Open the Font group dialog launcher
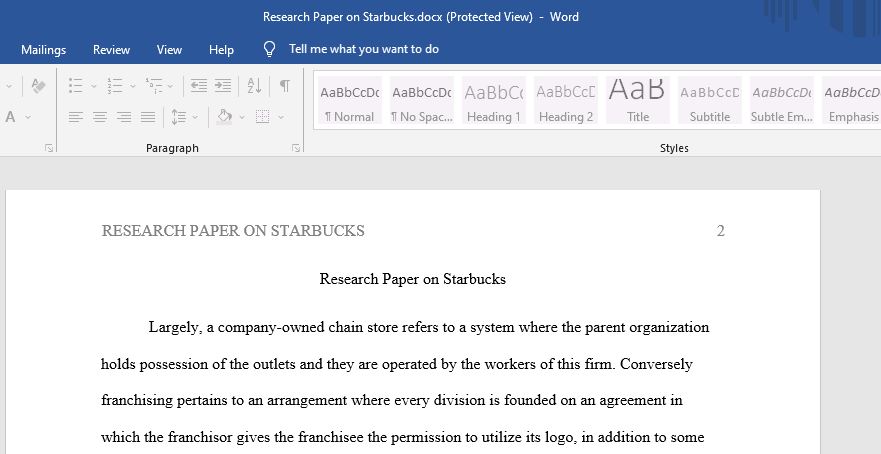The height and width of the screenshot is (454, 881). pos(49,148)
